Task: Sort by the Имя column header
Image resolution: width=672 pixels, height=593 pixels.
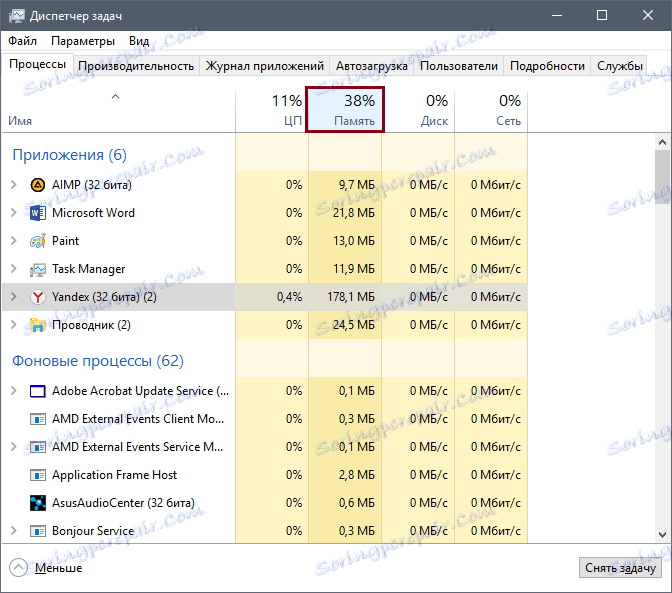Action: point(118,111)
